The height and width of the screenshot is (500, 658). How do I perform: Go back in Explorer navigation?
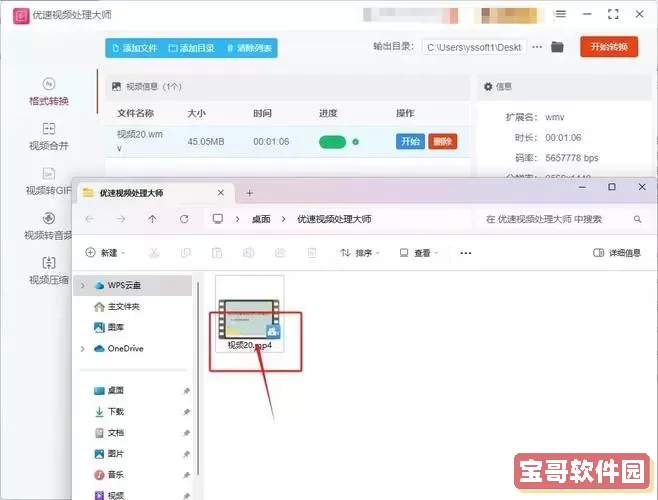click(89, 219)
